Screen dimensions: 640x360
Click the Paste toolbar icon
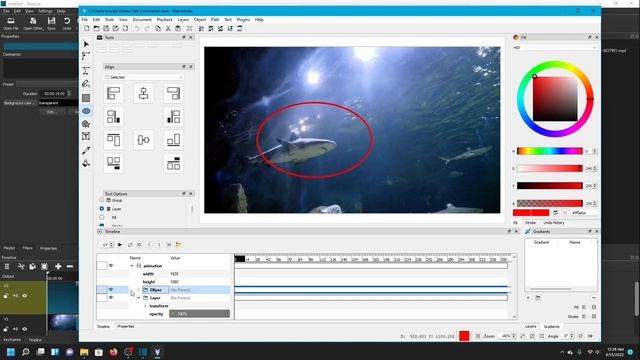[x=178, y=29]
